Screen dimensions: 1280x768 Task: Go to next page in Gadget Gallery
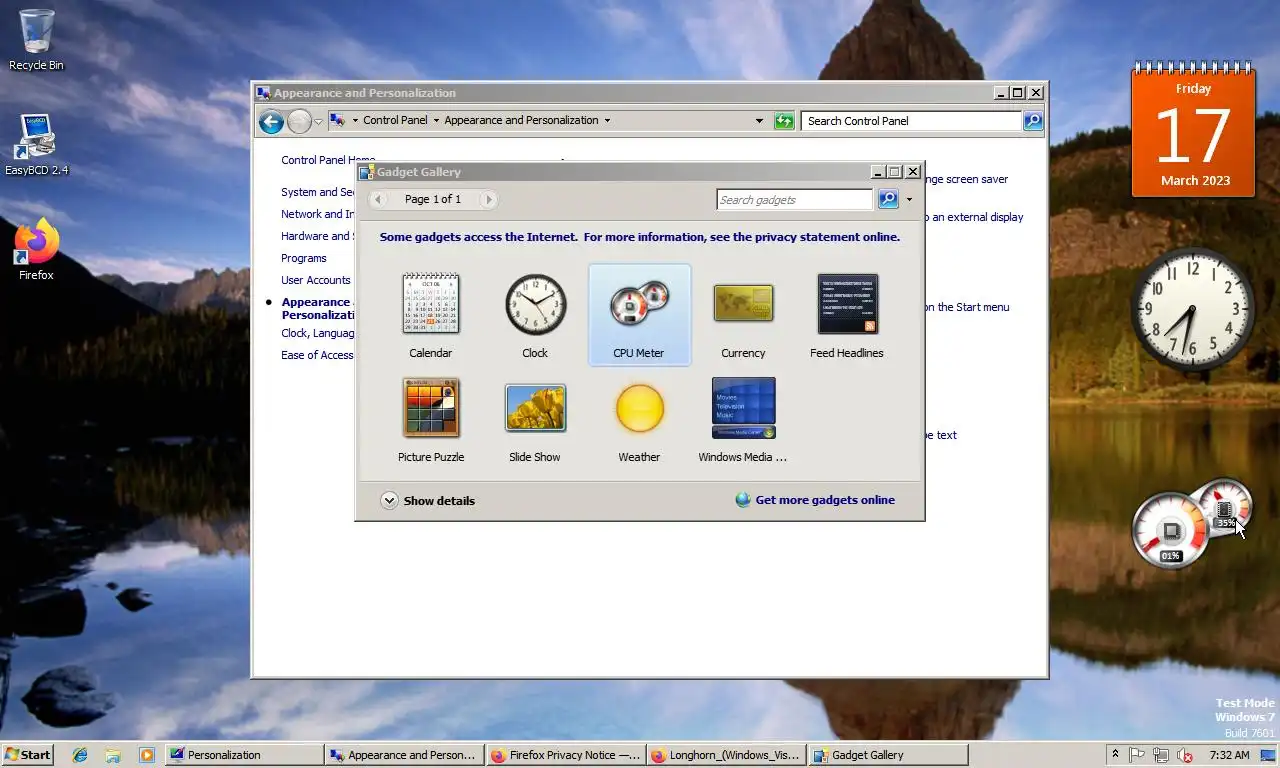488,199
